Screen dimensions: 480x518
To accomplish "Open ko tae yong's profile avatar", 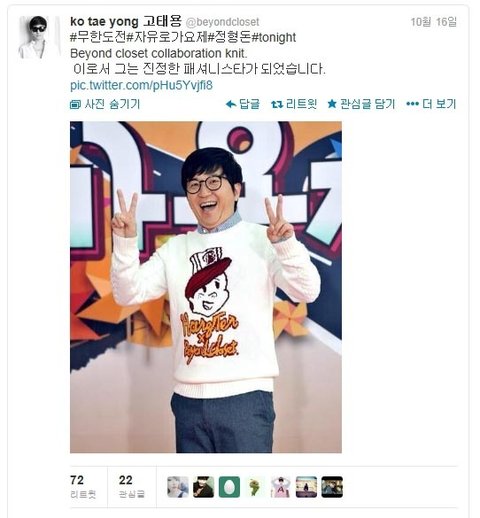I will point(35,37).
